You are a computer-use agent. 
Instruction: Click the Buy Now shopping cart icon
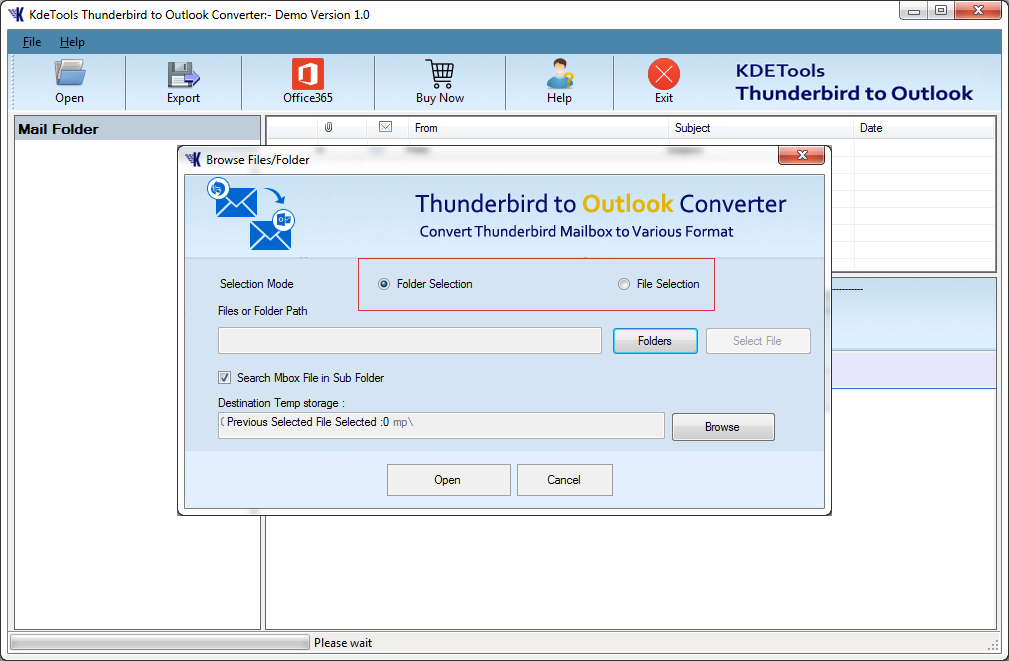pos(439,80)
